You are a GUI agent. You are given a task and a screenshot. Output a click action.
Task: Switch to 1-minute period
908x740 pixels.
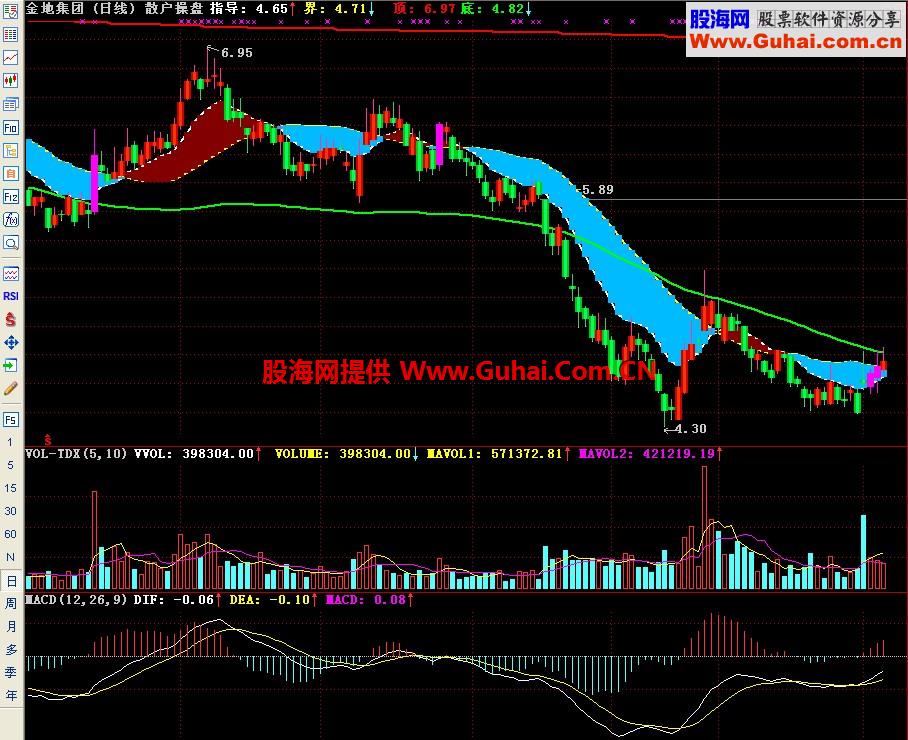click(10, 442)
